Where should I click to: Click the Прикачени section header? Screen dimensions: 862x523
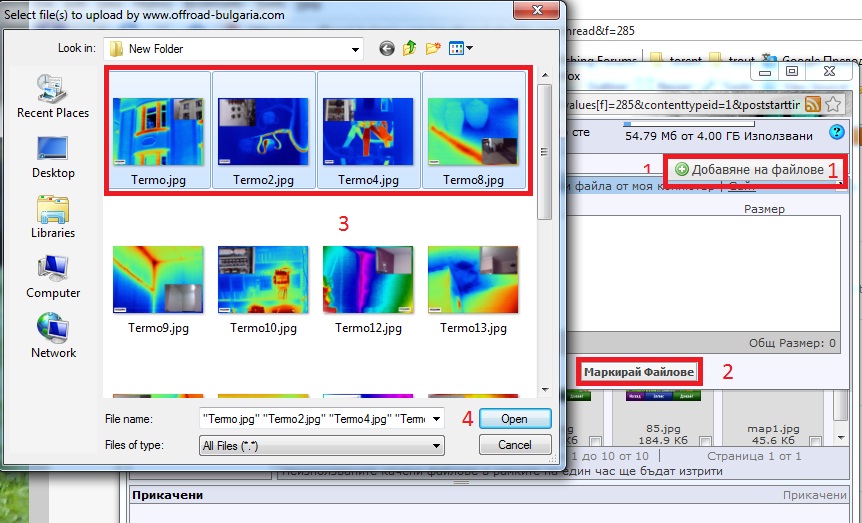click(167, 495)
